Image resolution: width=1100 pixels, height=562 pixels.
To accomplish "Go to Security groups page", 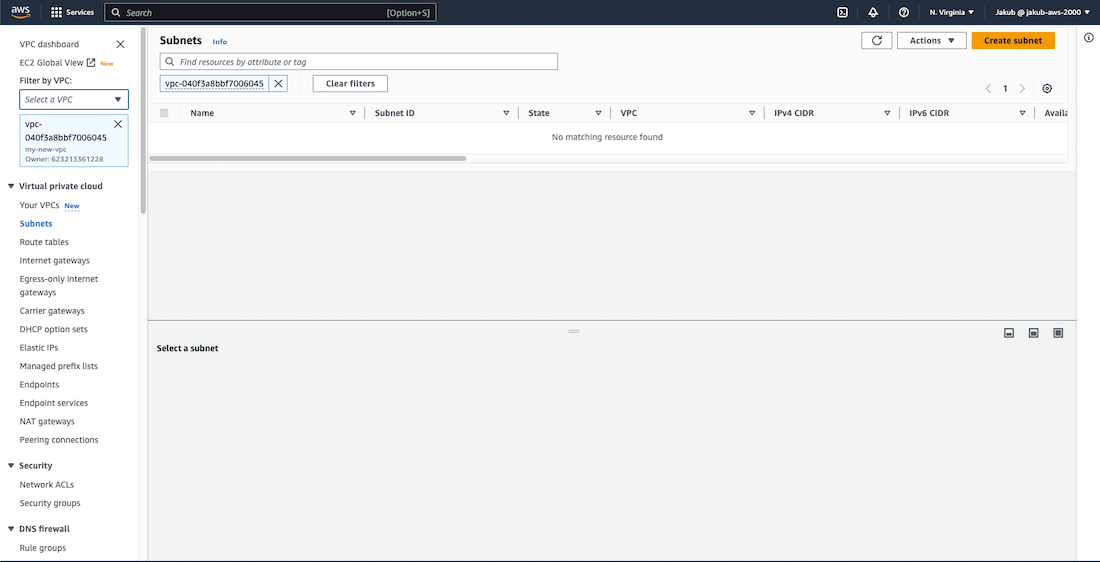I will [x=50, y=503].
